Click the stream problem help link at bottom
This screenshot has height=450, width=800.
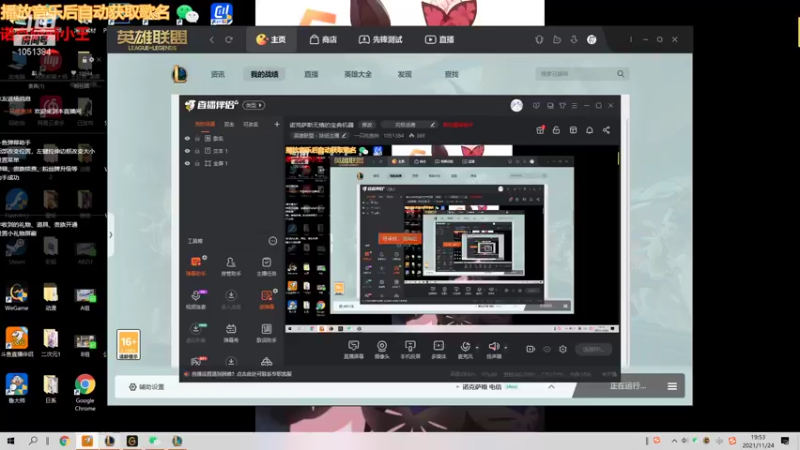point(238,374)
